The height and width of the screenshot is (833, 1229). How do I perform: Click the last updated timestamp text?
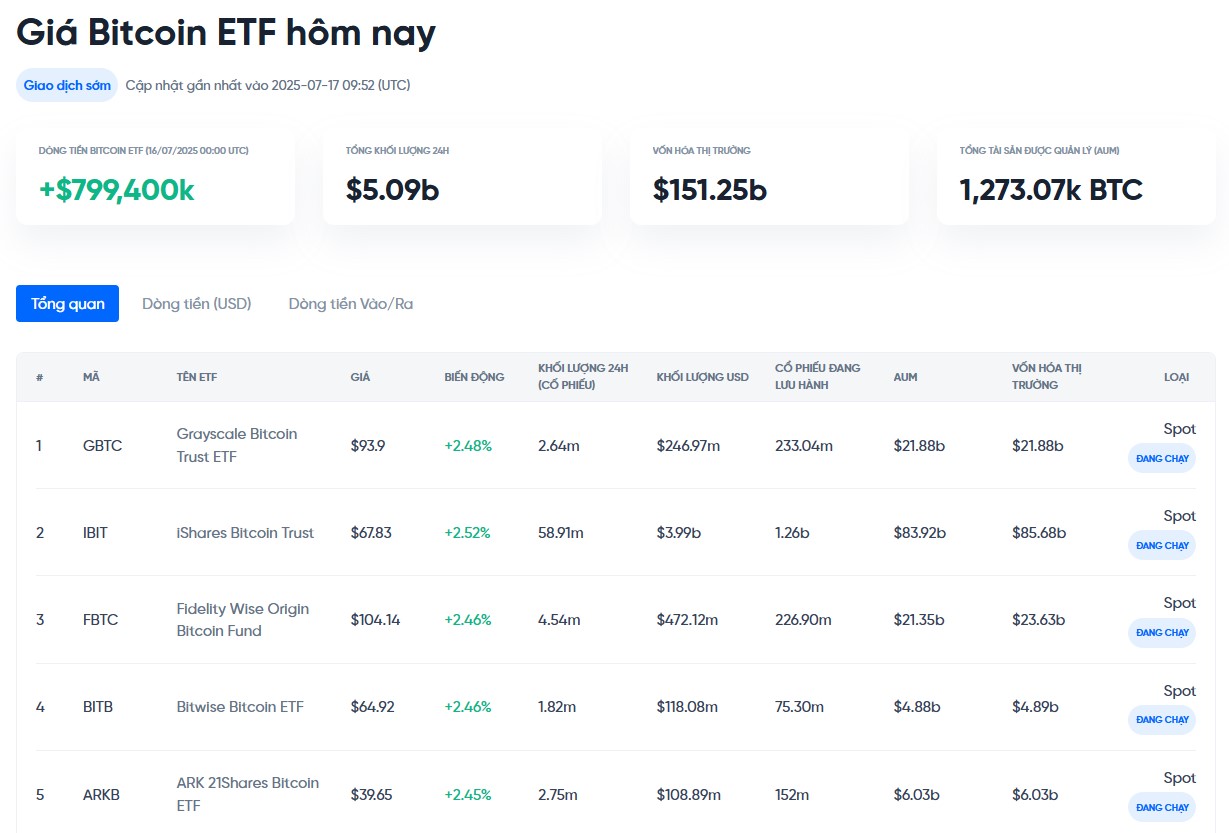click(268, 85)
